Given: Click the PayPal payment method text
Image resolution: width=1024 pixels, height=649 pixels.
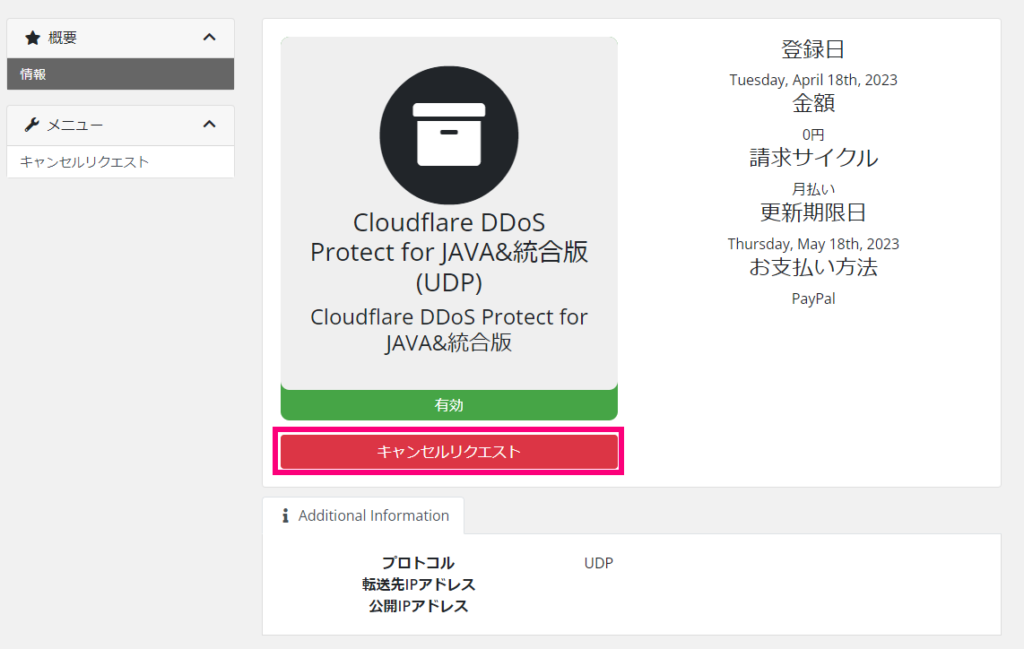Looking at the screenshot, I should [813, 298].
